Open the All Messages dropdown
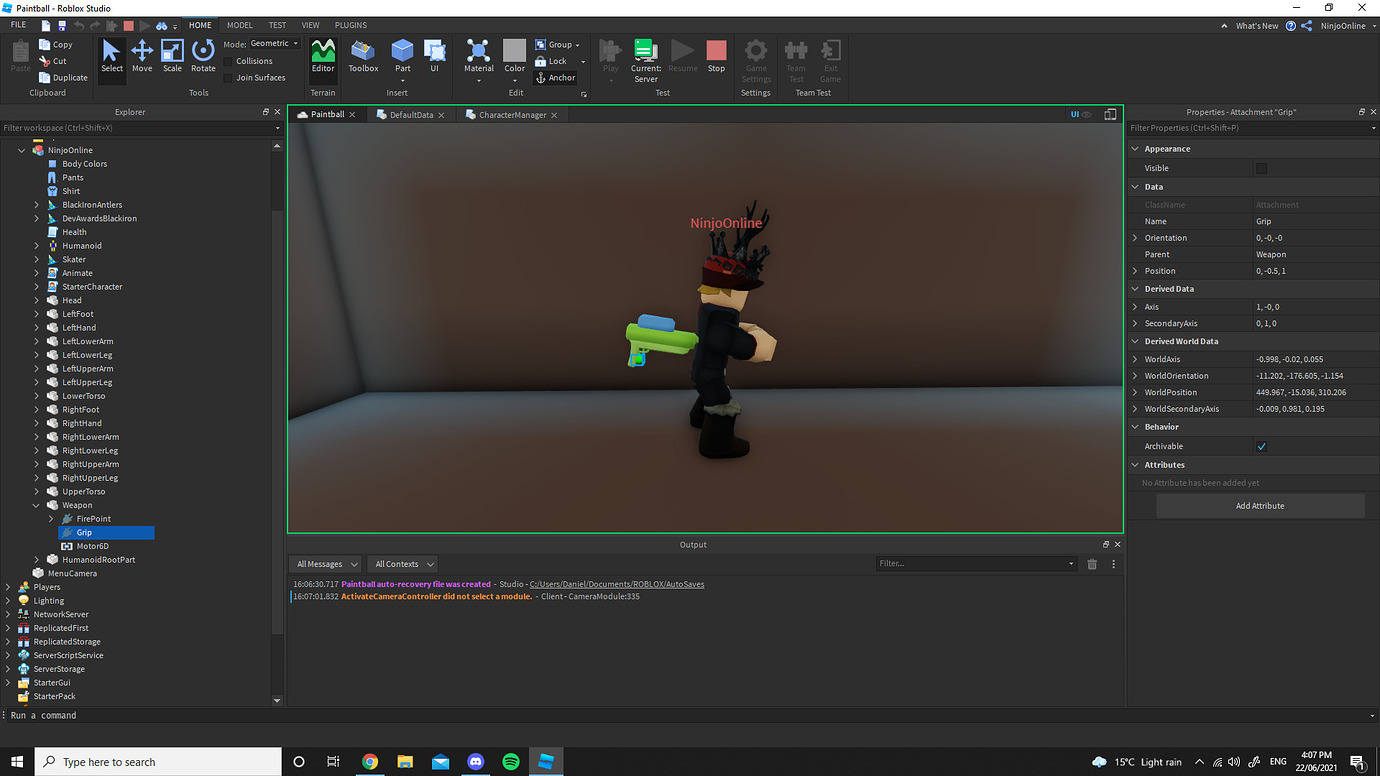 (x=324, y=563)
